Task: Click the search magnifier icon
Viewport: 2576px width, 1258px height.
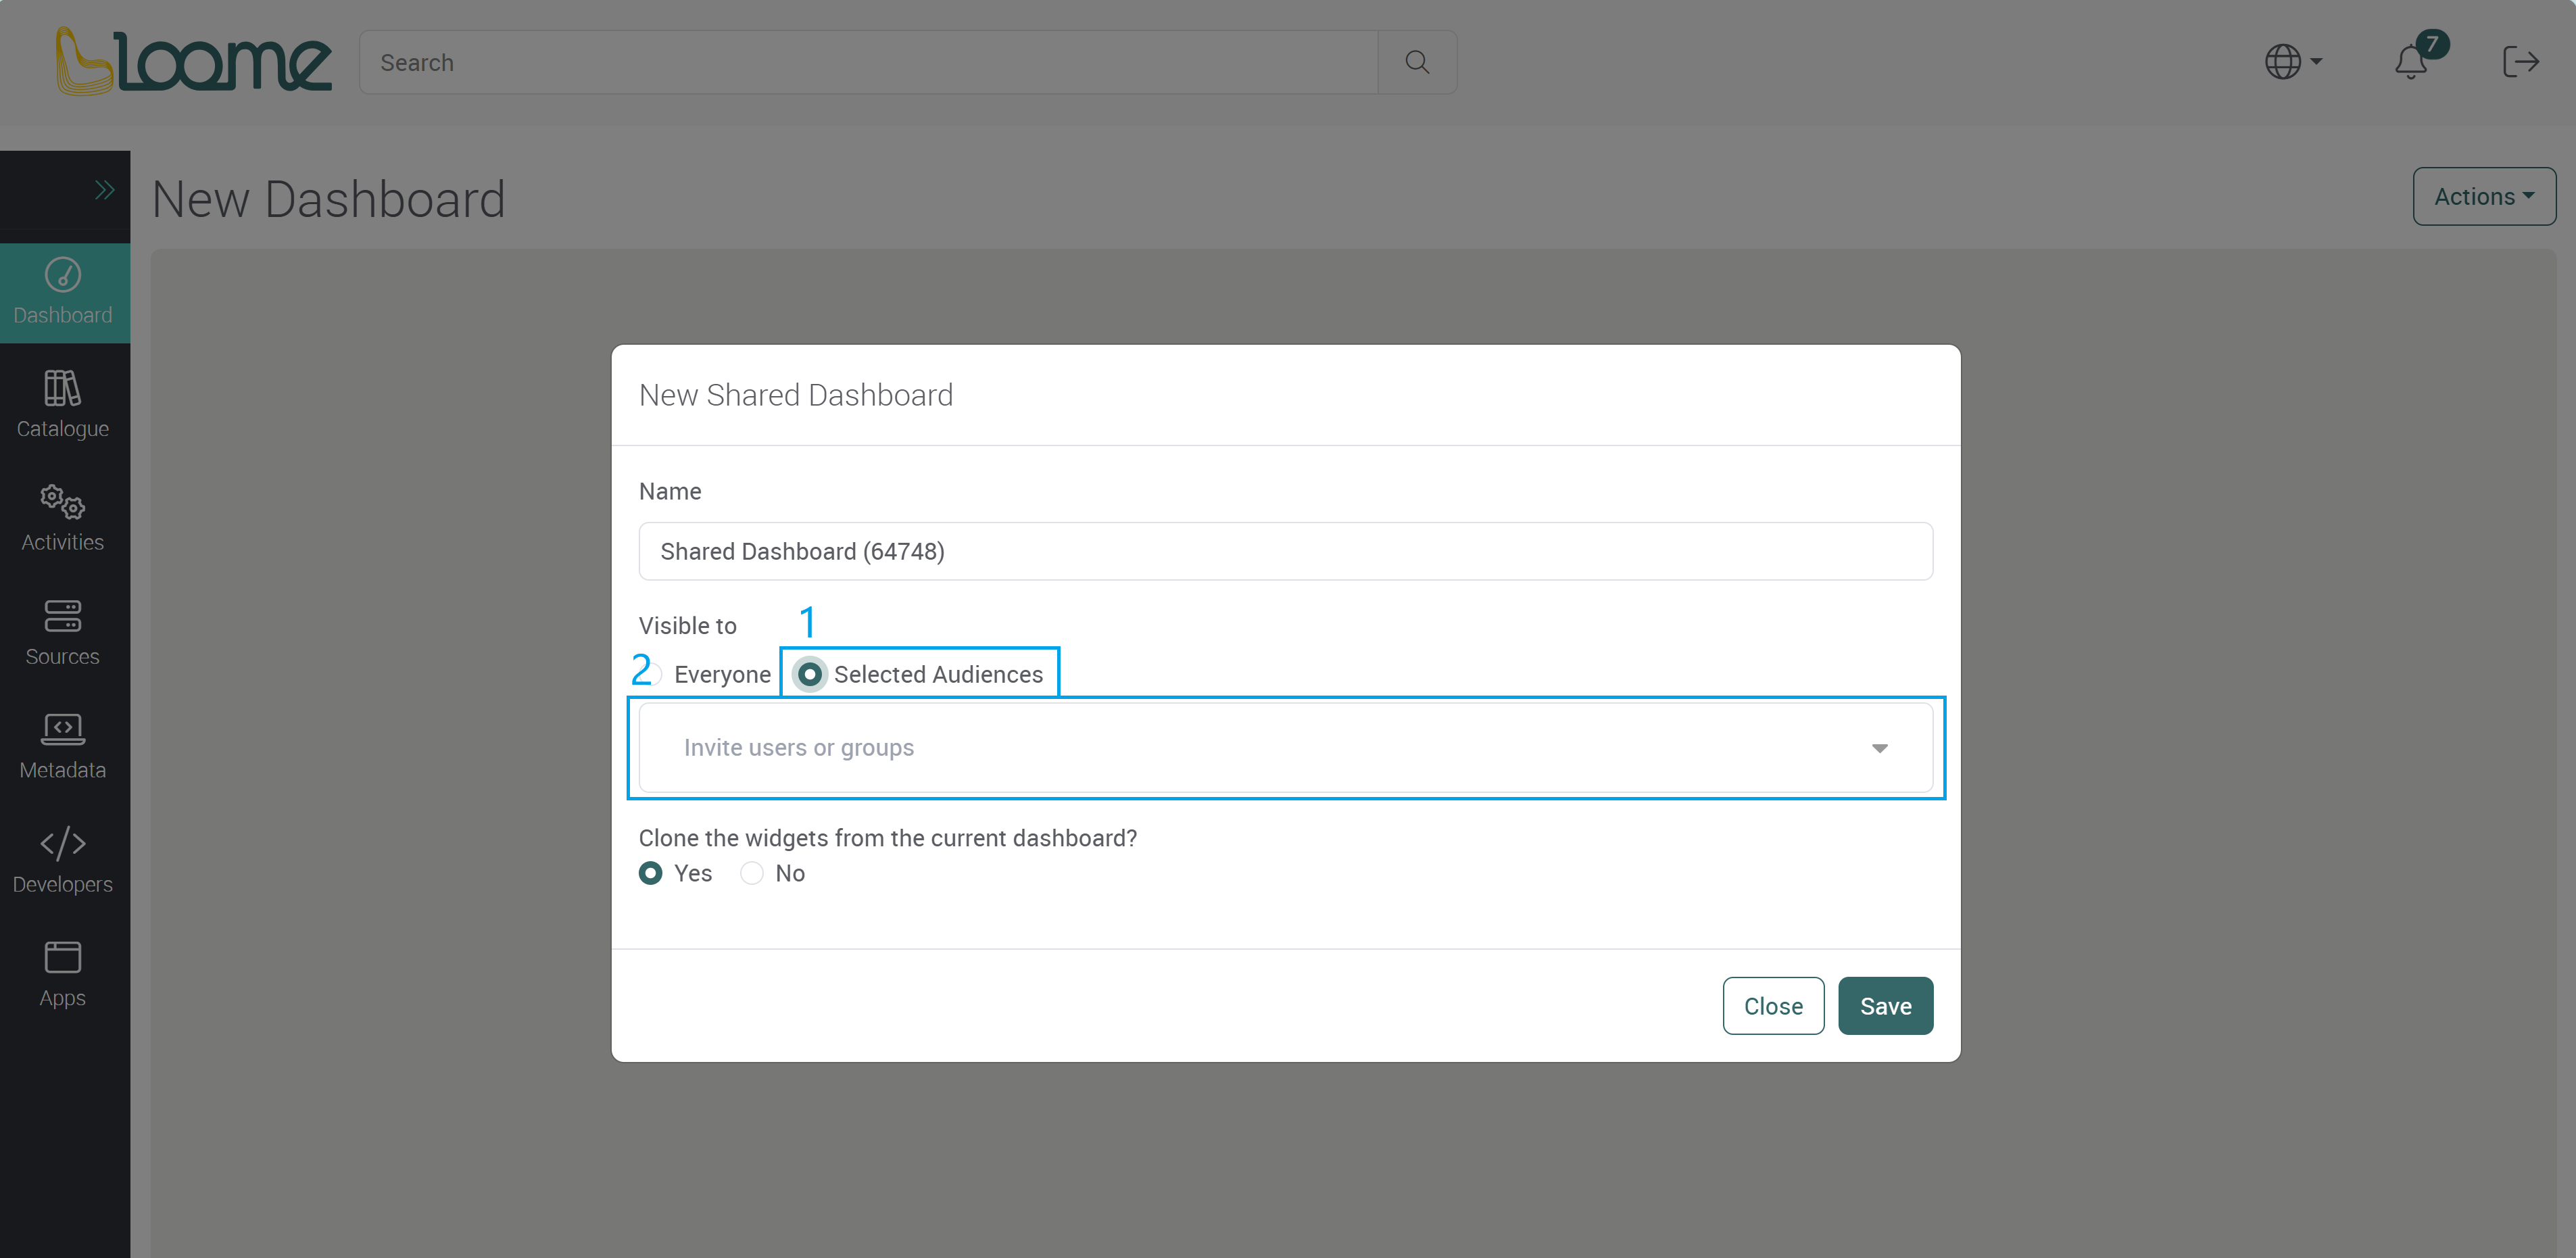Action: point(1417,62)
